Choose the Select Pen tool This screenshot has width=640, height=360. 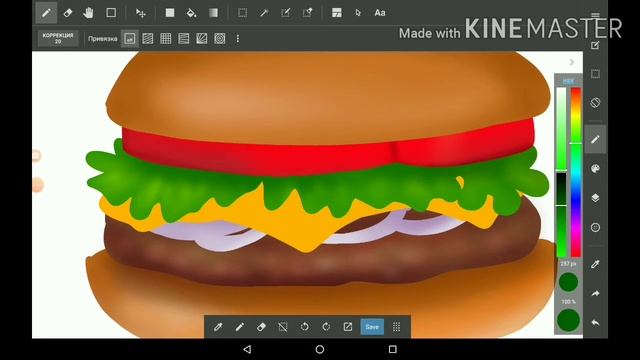click(x=286, y=13)
